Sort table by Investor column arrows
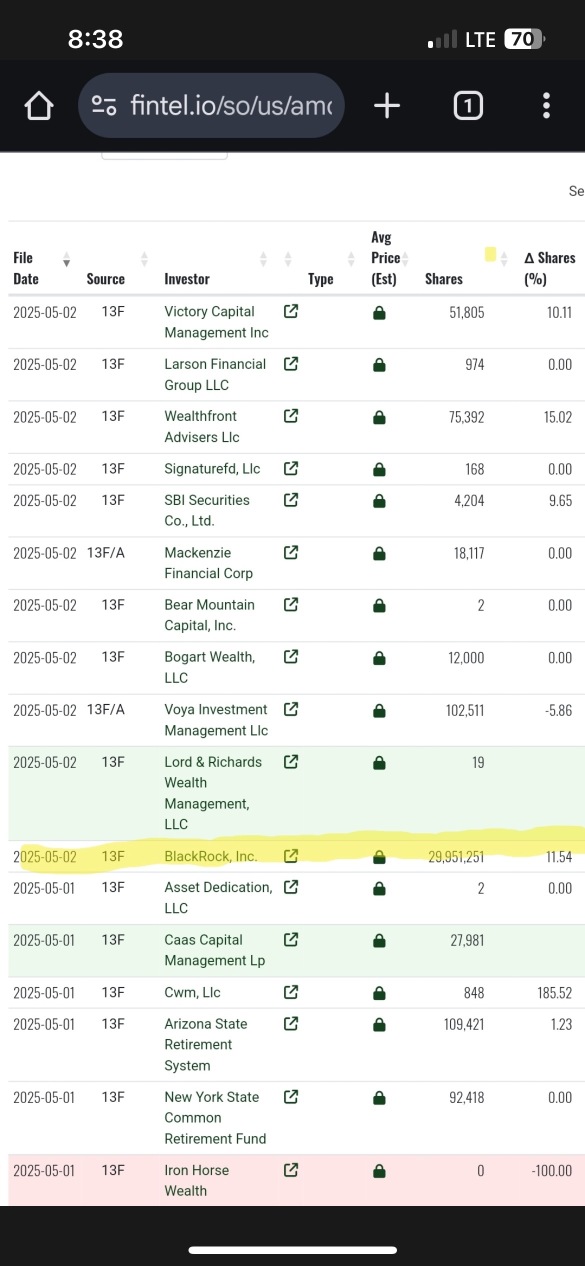The width and height of the screenshot is (585, 1266). (264, 259)
